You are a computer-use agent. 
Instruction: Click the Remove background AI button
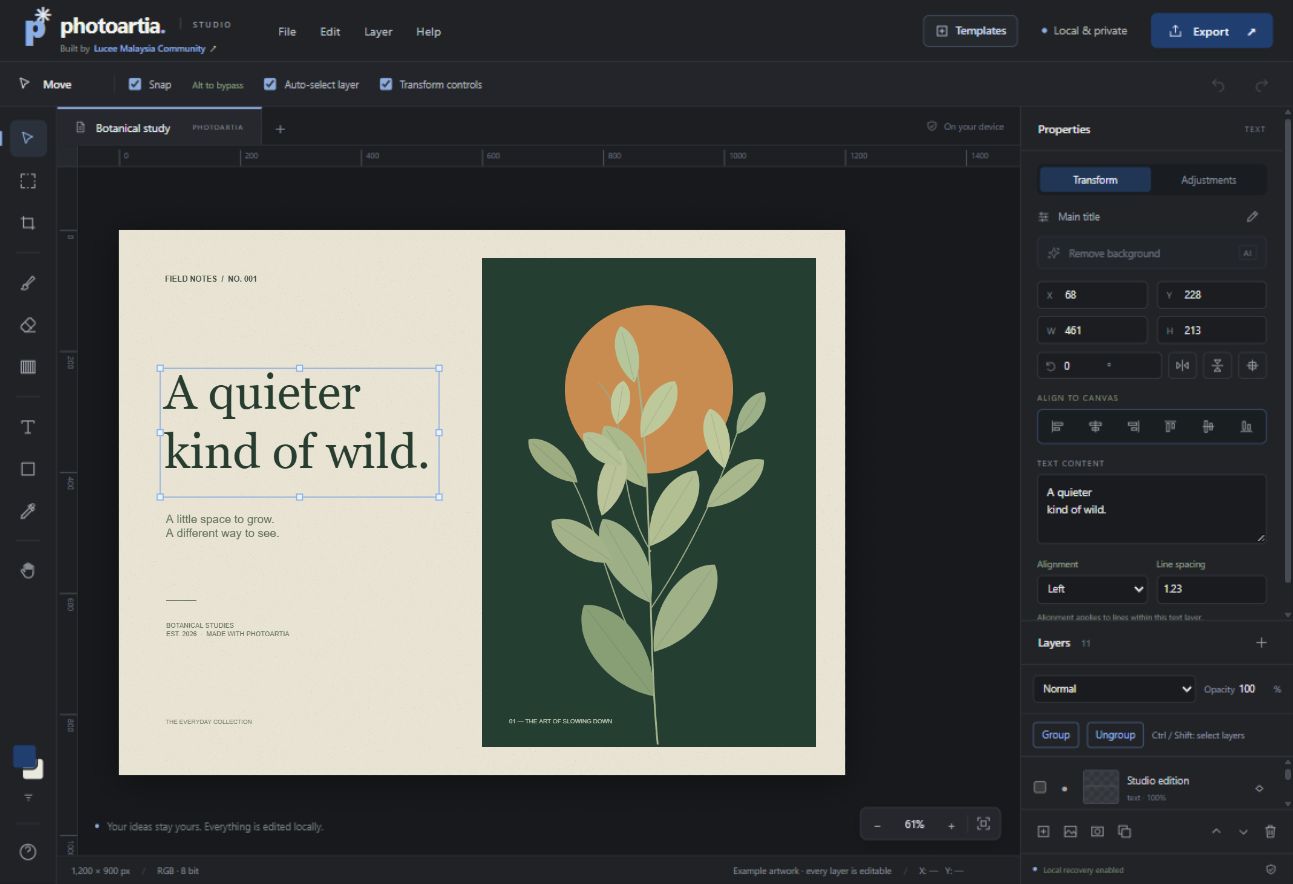tap(1152, 254)
